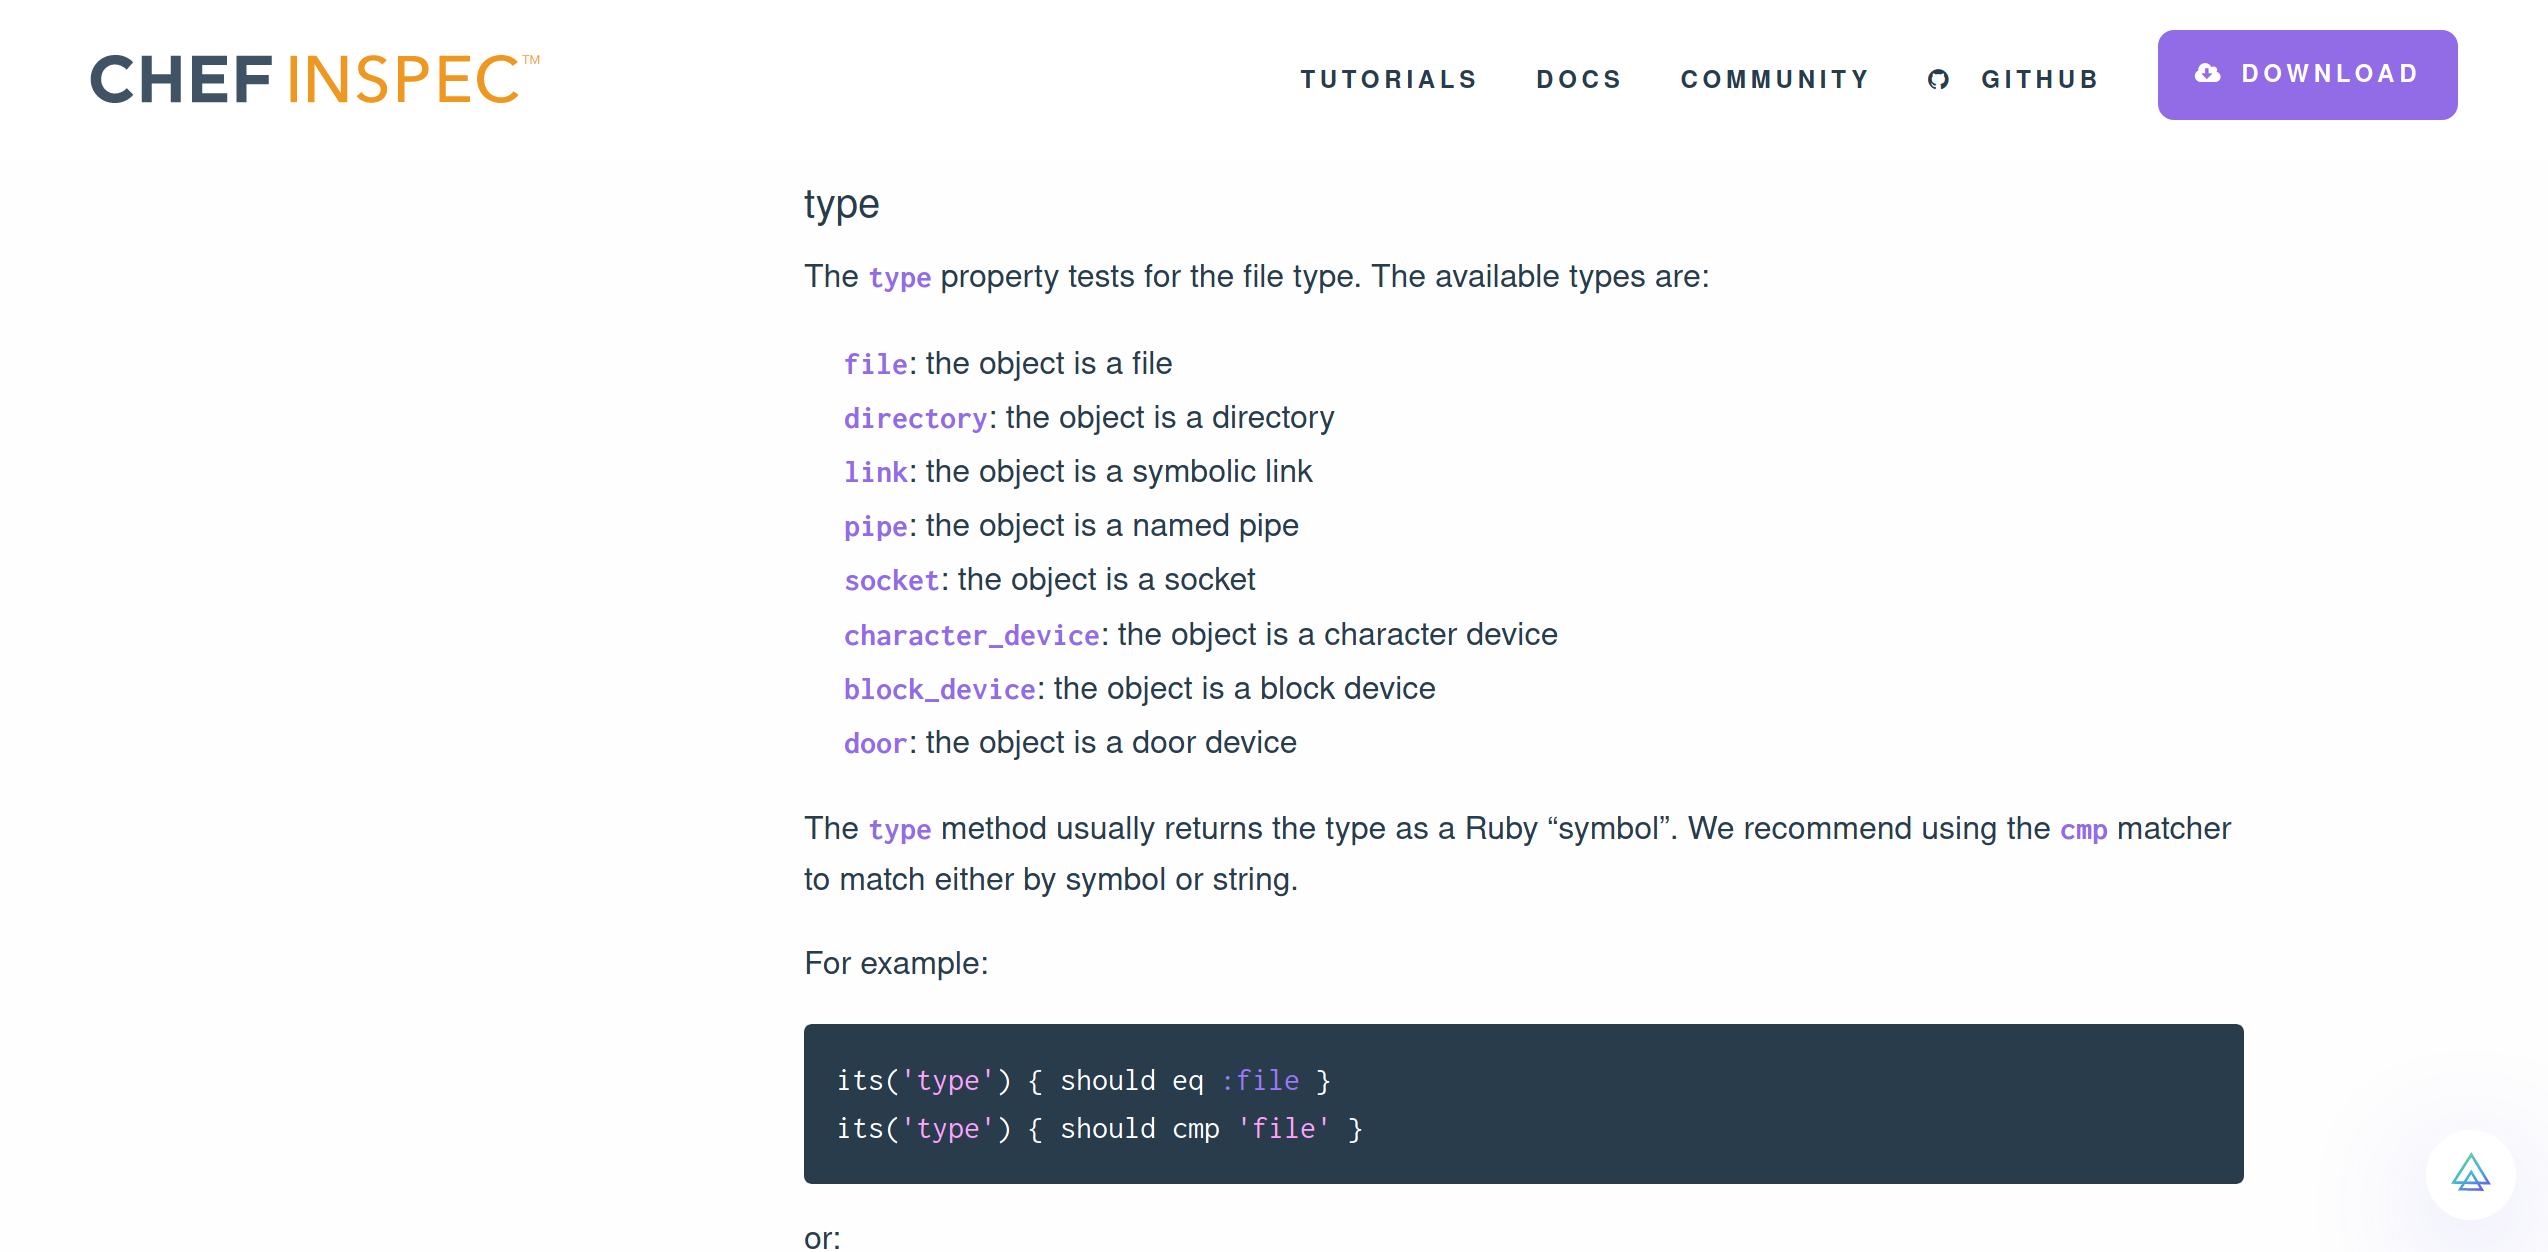The height and width of the screenshot is (1252, 2548).
Task: Click the Download button
Action: click(x=2306, y=73)
